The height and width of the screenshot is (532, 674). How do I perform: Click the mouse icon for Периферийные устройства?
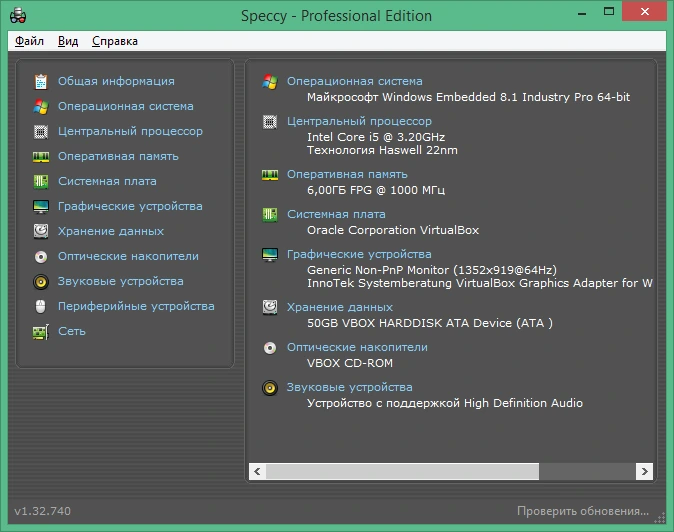click(x=40, y=306)
